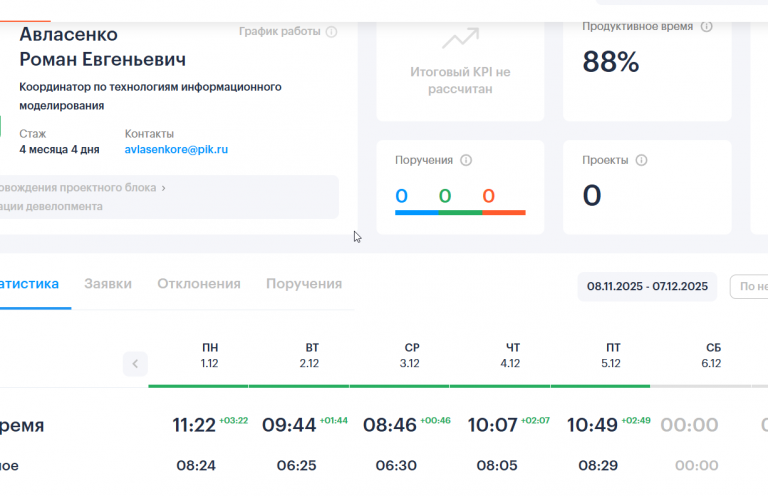Select the ПТ 5.12 day column header
Viewport: 768px width, 496px height.
[611, 355]
